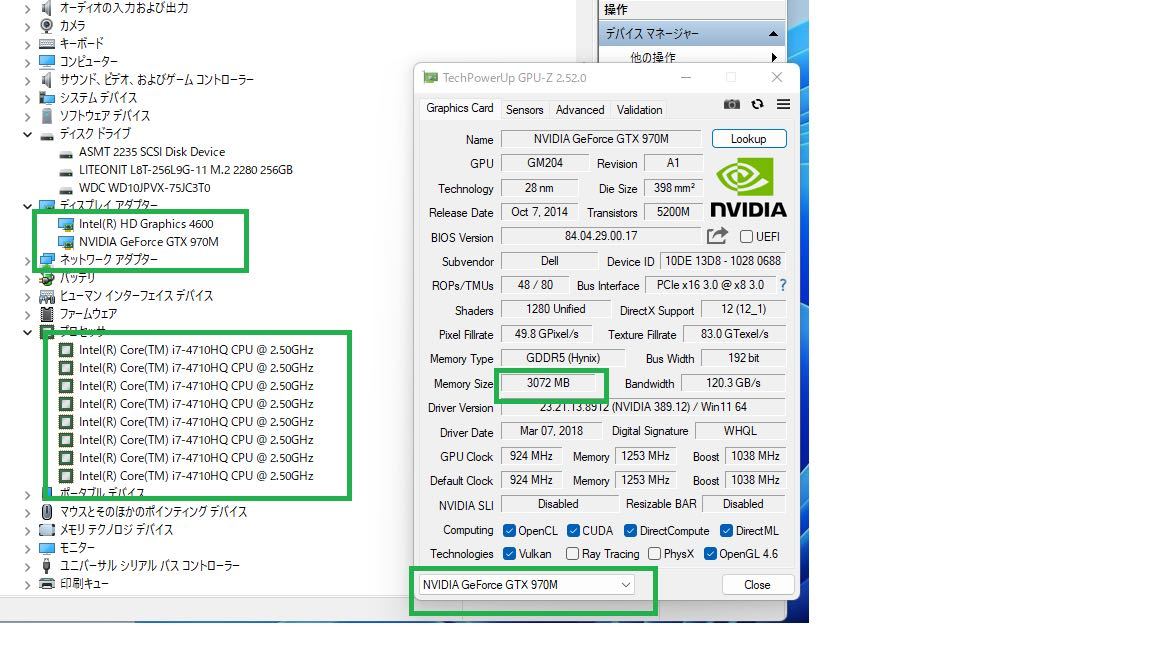Select the NVIDIA GeForce GTX 970M device icon
The height and width of the screenshot is (648, 1152).
[x=66, y=242]
